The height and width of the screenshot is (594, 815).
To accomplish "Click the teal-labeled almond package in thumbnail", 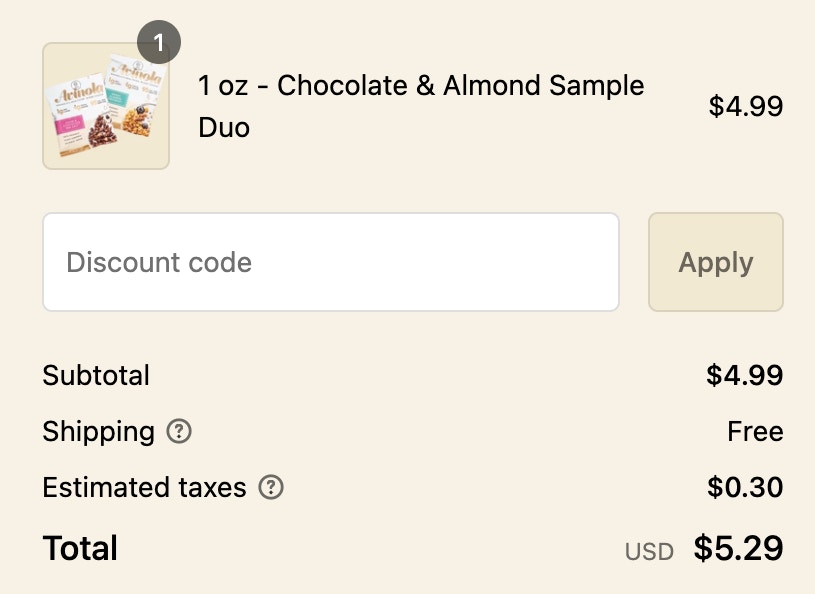I will coord(136,94).
